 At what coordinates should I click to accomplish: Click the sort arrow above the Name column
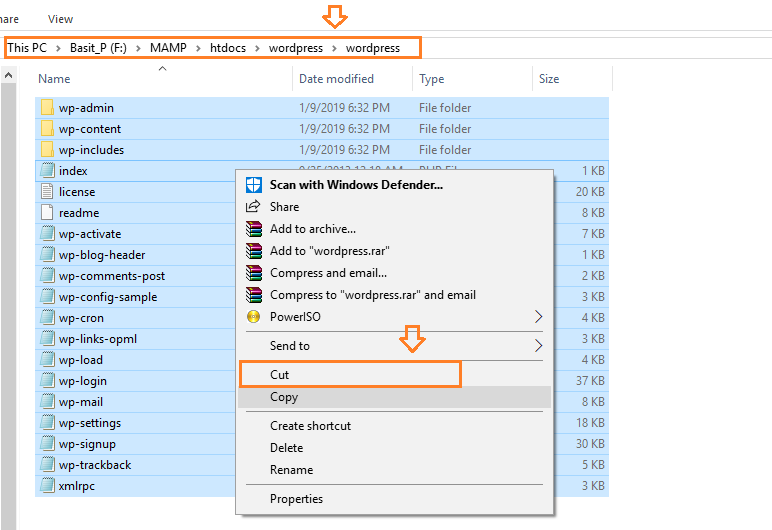coord(162,68)
